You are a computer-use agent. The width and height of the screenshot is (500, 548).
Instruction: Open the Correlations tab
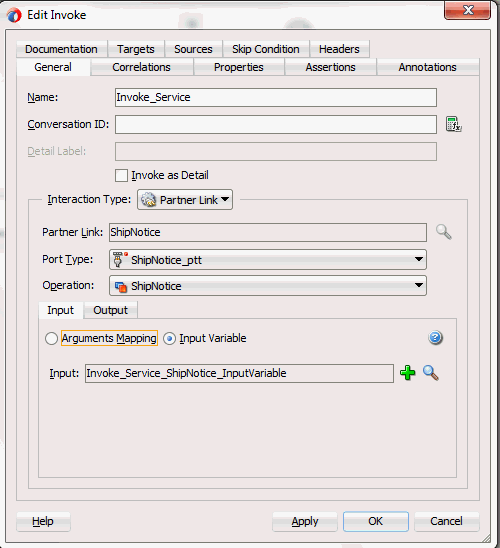[x=142, y=67]
